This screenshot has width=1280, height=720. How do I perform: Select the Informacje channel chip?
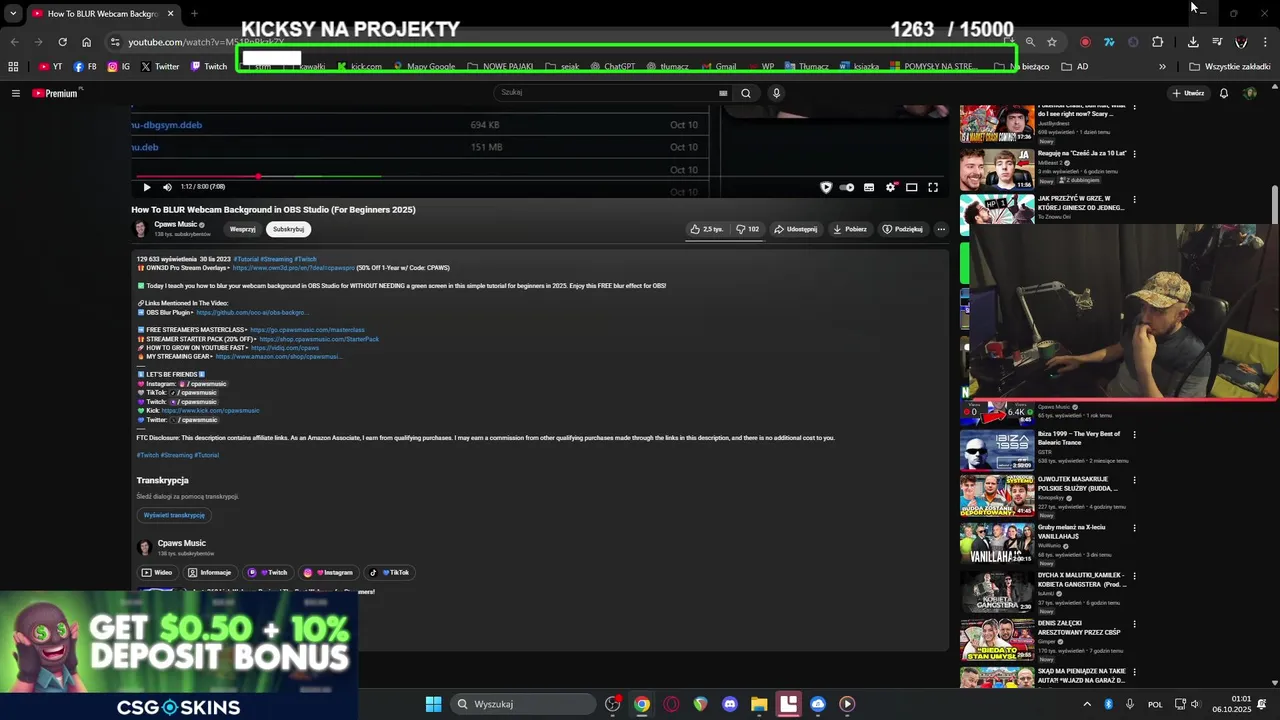point(209,573)
